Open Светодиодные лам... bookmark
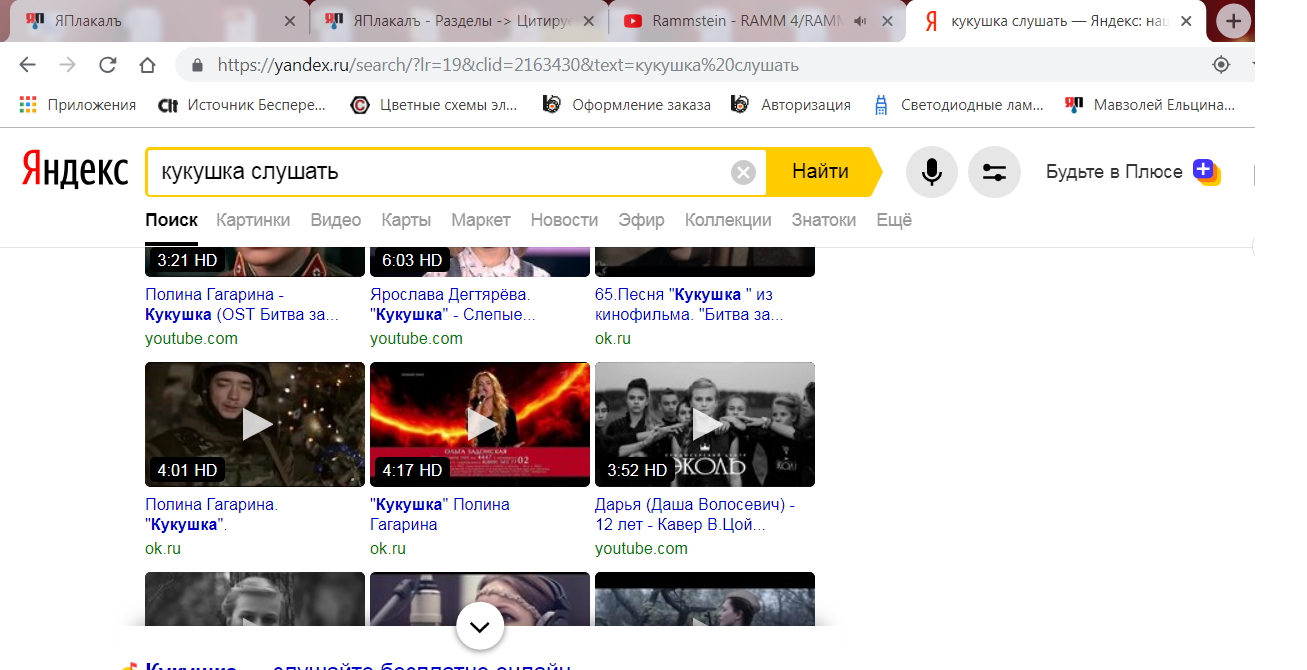Image resolution: width=1307 pixels, height=670 pixels. click(958, 105)
